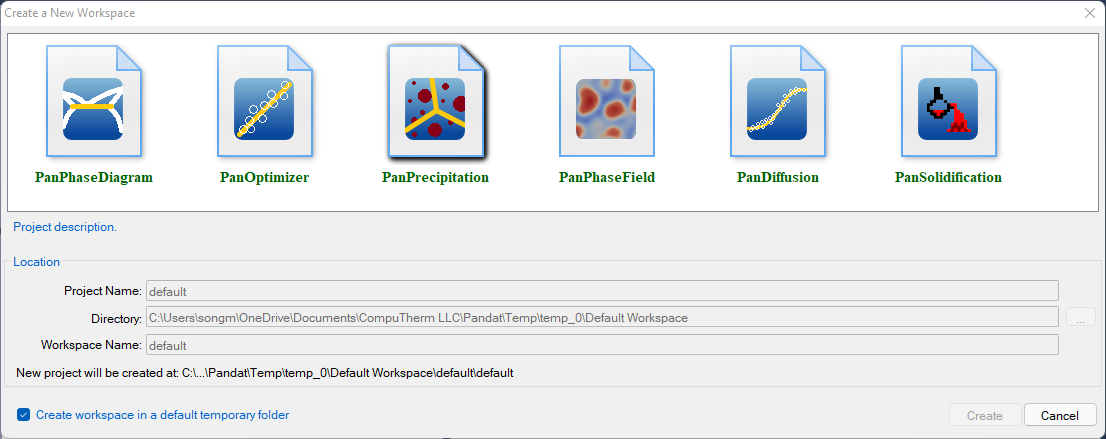
Task: Uncheck Create workspace in default temporary folder
Action: tap(23, 415)
